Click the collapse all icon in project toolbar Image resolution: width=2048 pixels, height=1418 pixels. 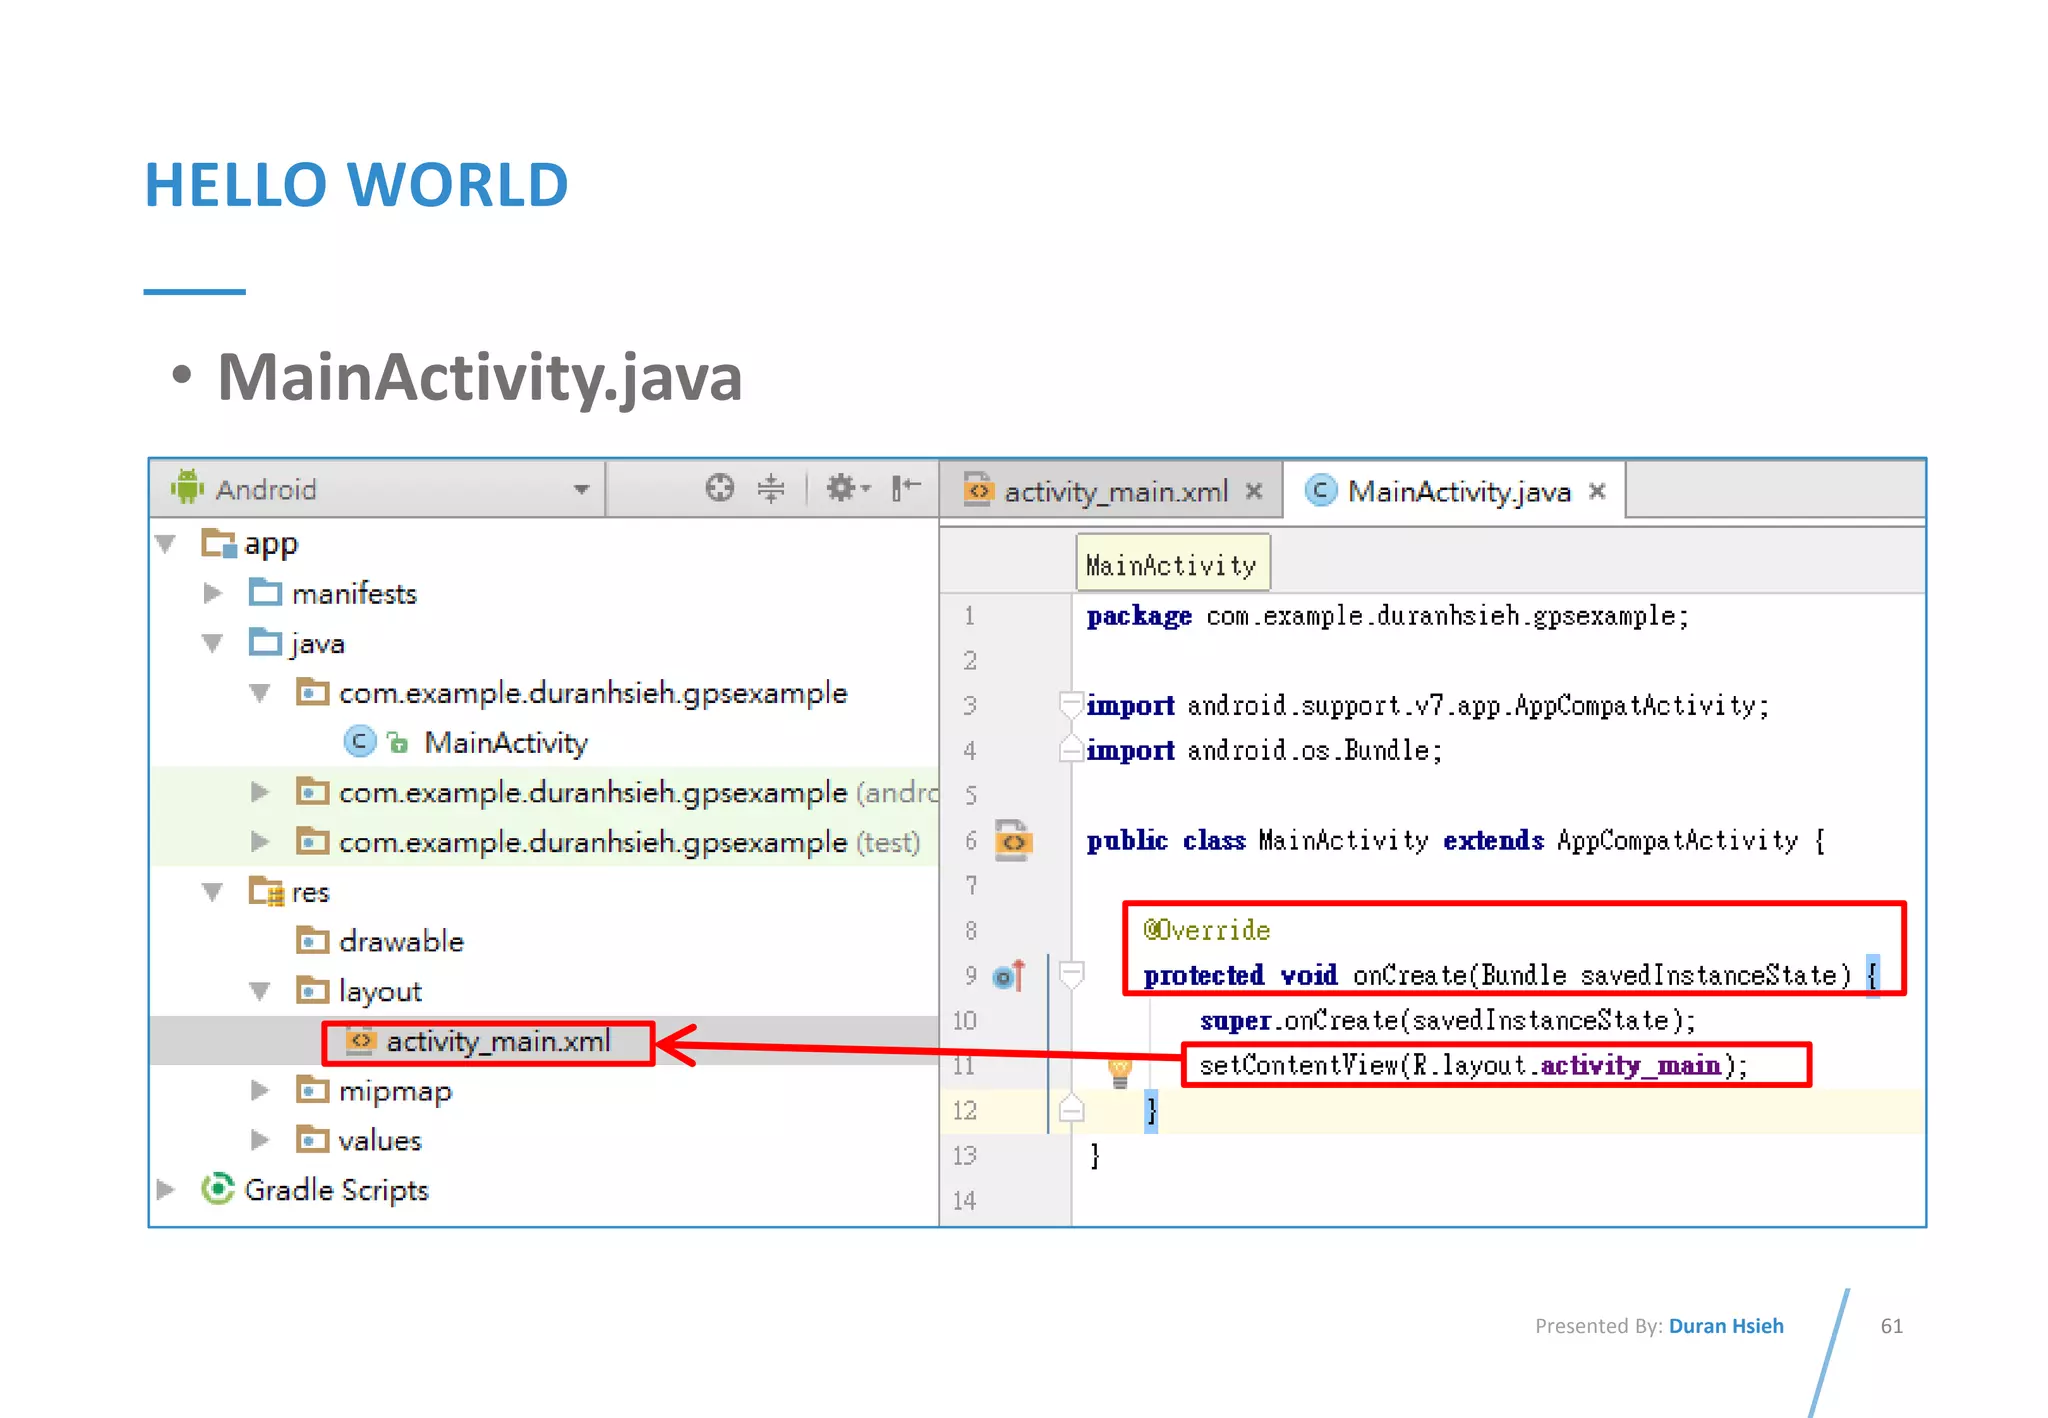click(x=770, y=488)
